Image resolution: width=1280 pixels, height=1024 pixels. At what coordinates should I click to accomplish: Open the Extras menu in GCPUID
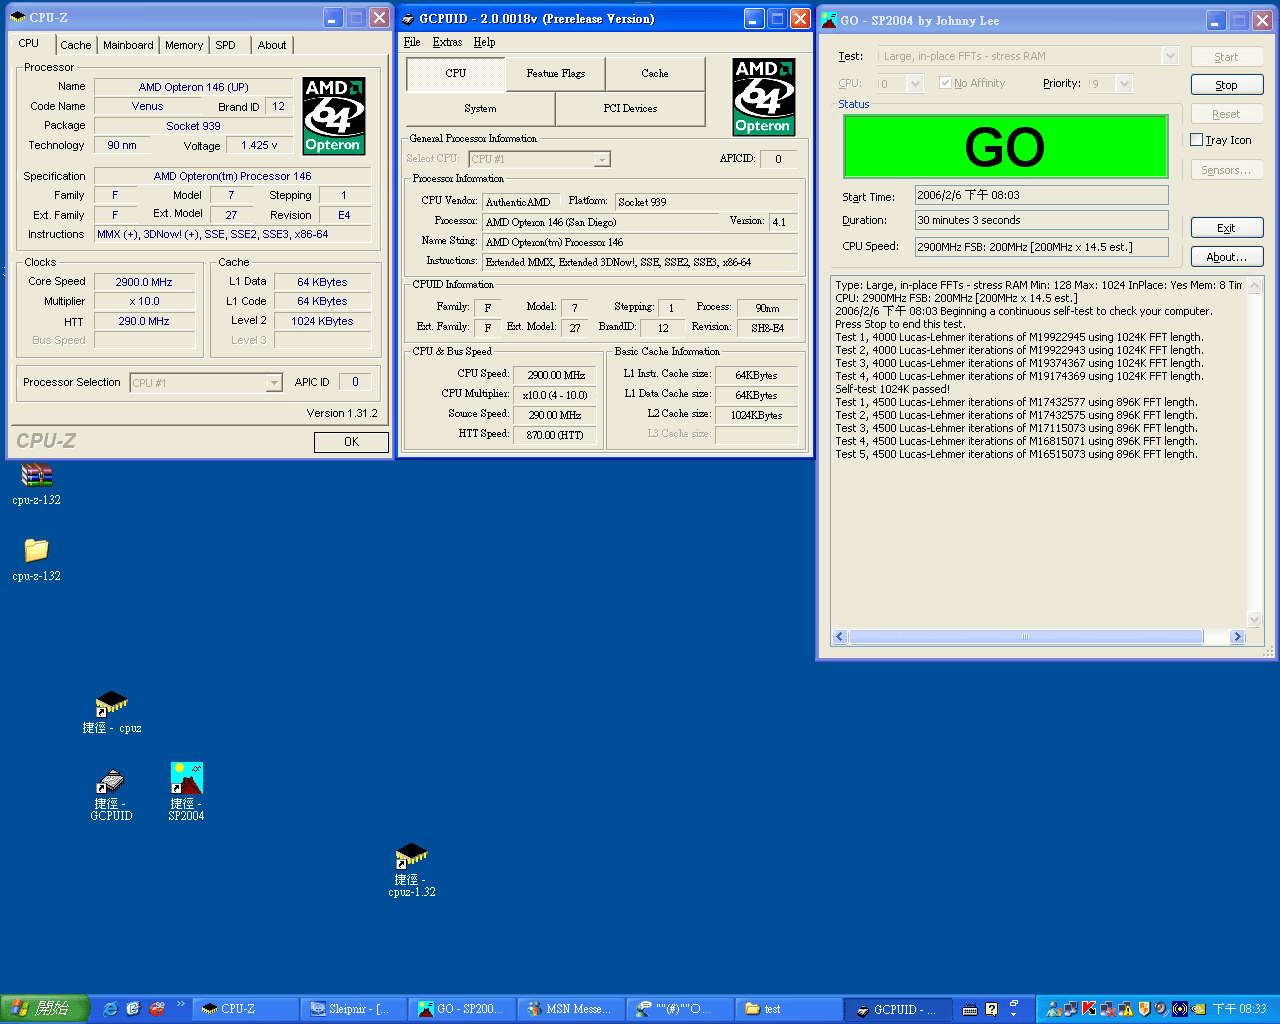[447, 42]
